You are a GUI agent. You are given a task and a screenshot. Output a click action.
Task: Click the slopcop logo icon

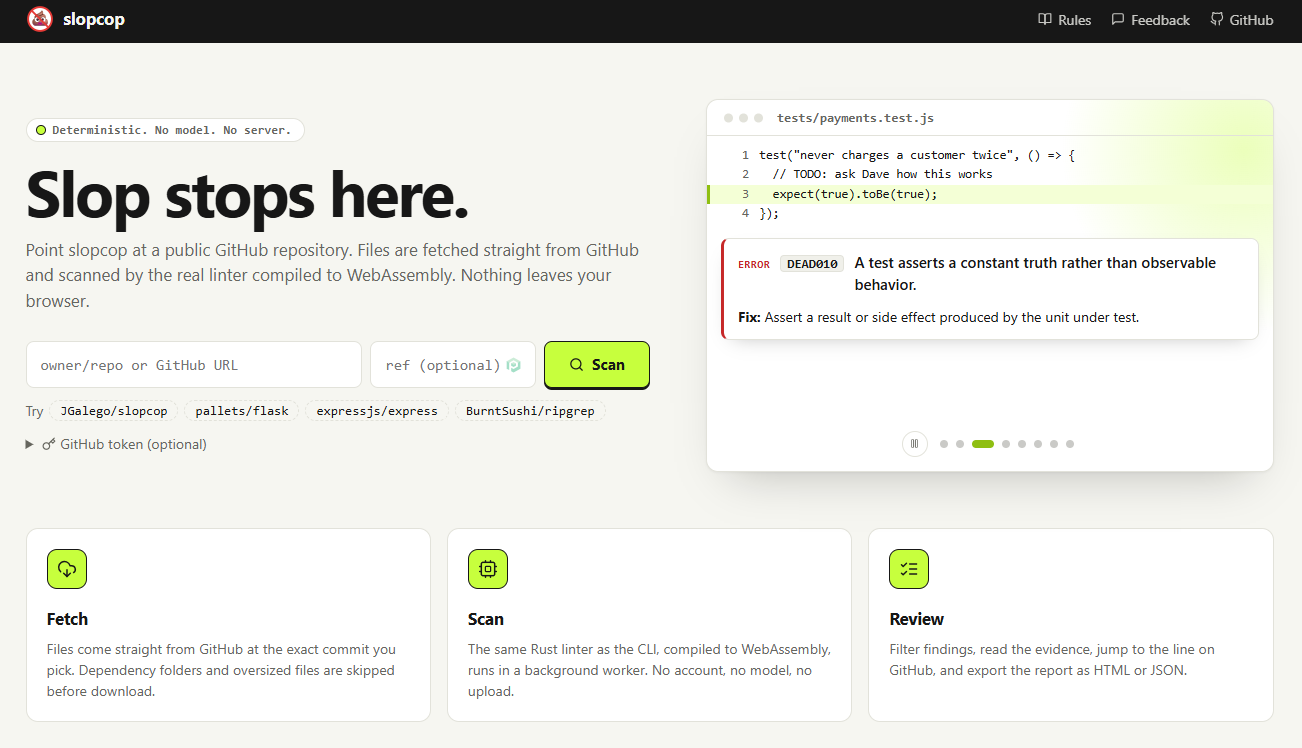[x=40, y=19]
